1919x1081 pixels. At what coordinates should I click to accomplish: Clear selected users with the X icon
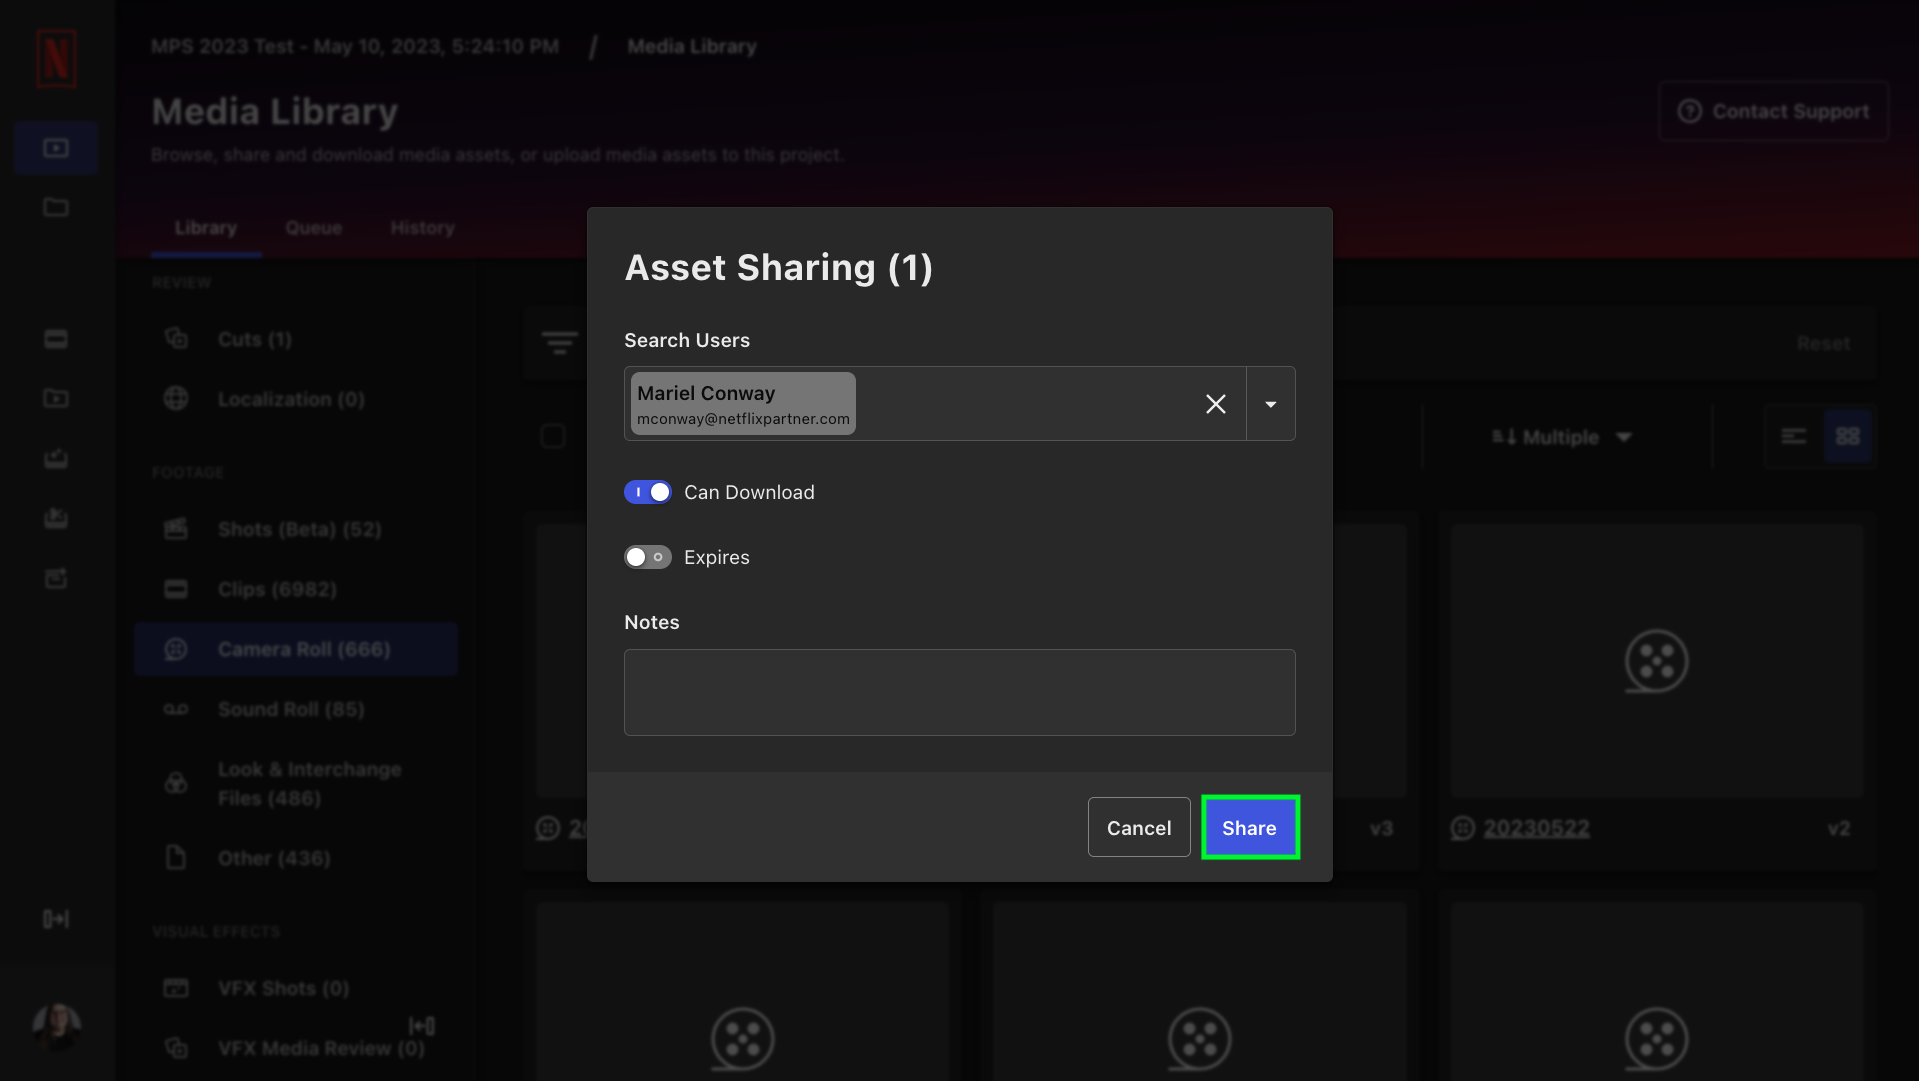(x=1216, y=404)
